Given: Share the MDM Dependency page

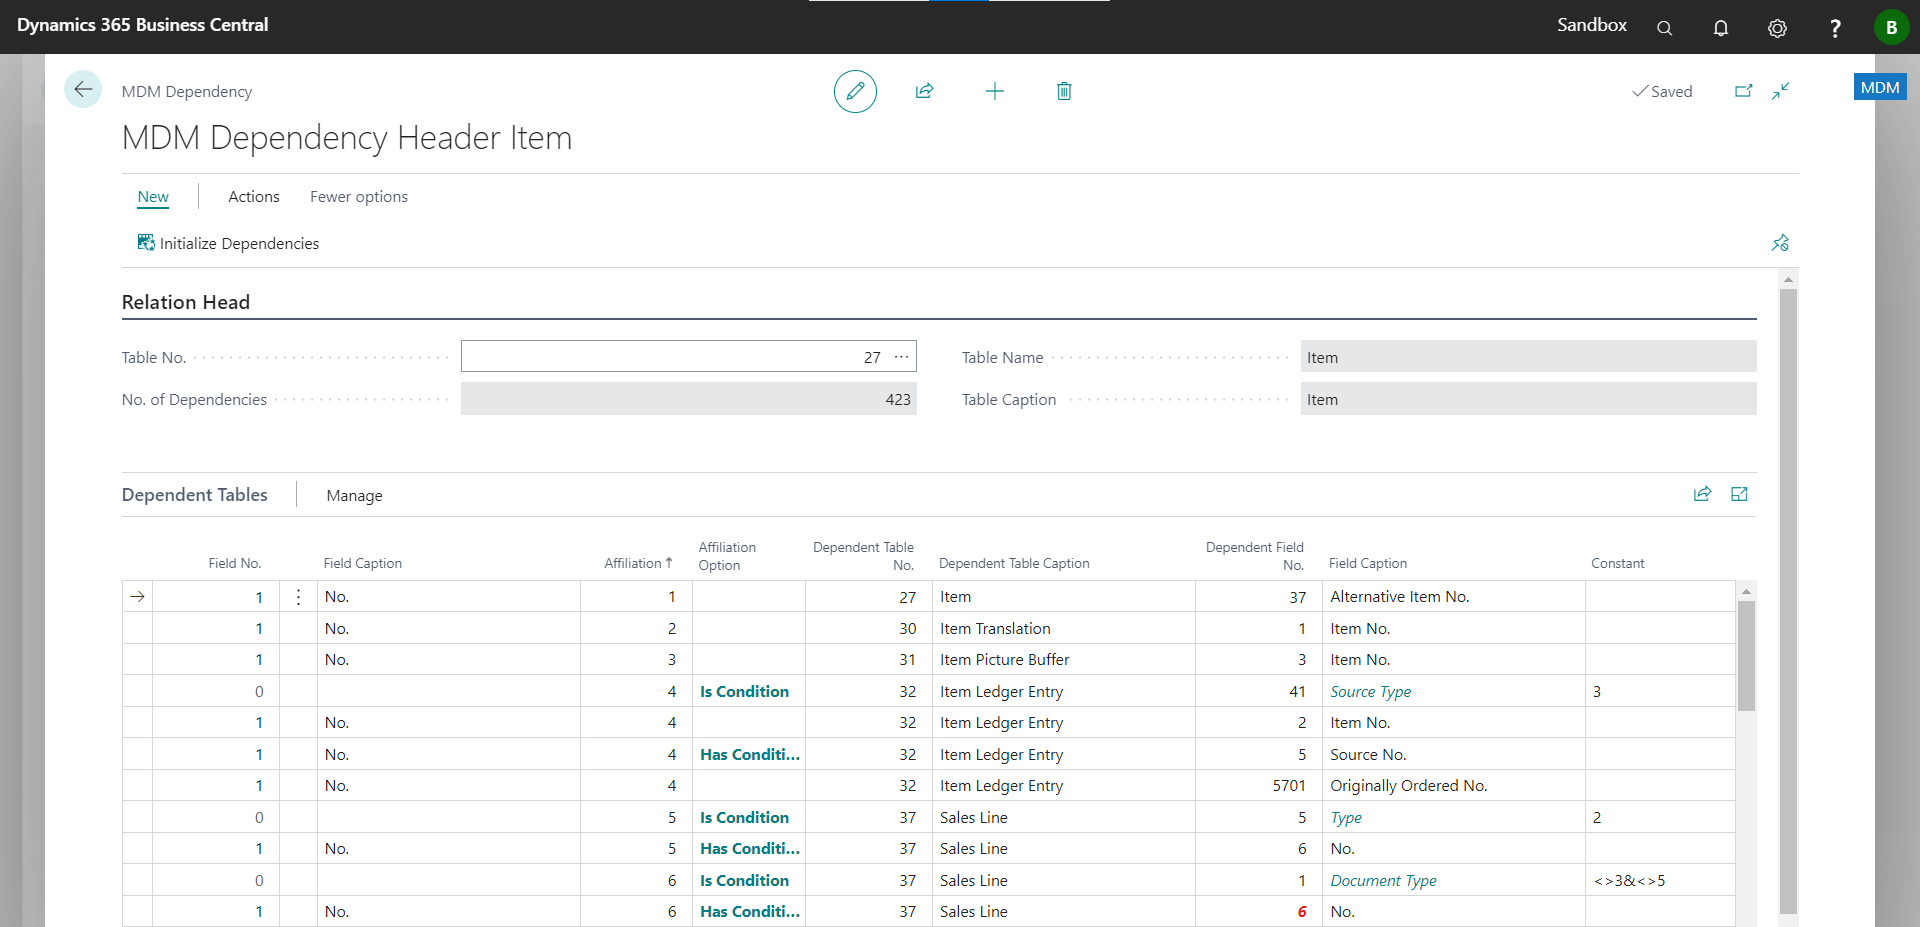Looking at the screenshot, I should point(924,91).
